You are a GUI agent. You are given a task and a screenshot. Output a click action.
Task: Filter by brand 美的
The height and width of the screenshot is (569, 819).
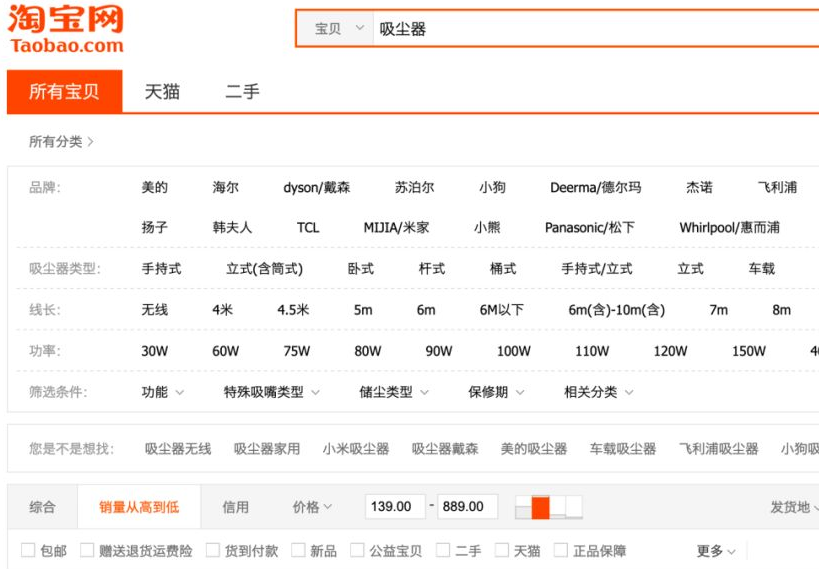point(155,187)
